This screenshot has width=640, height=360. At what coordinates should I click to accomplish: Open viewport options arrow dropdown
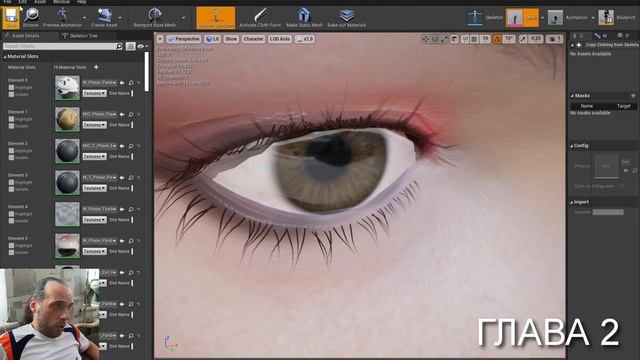(160, 39)
